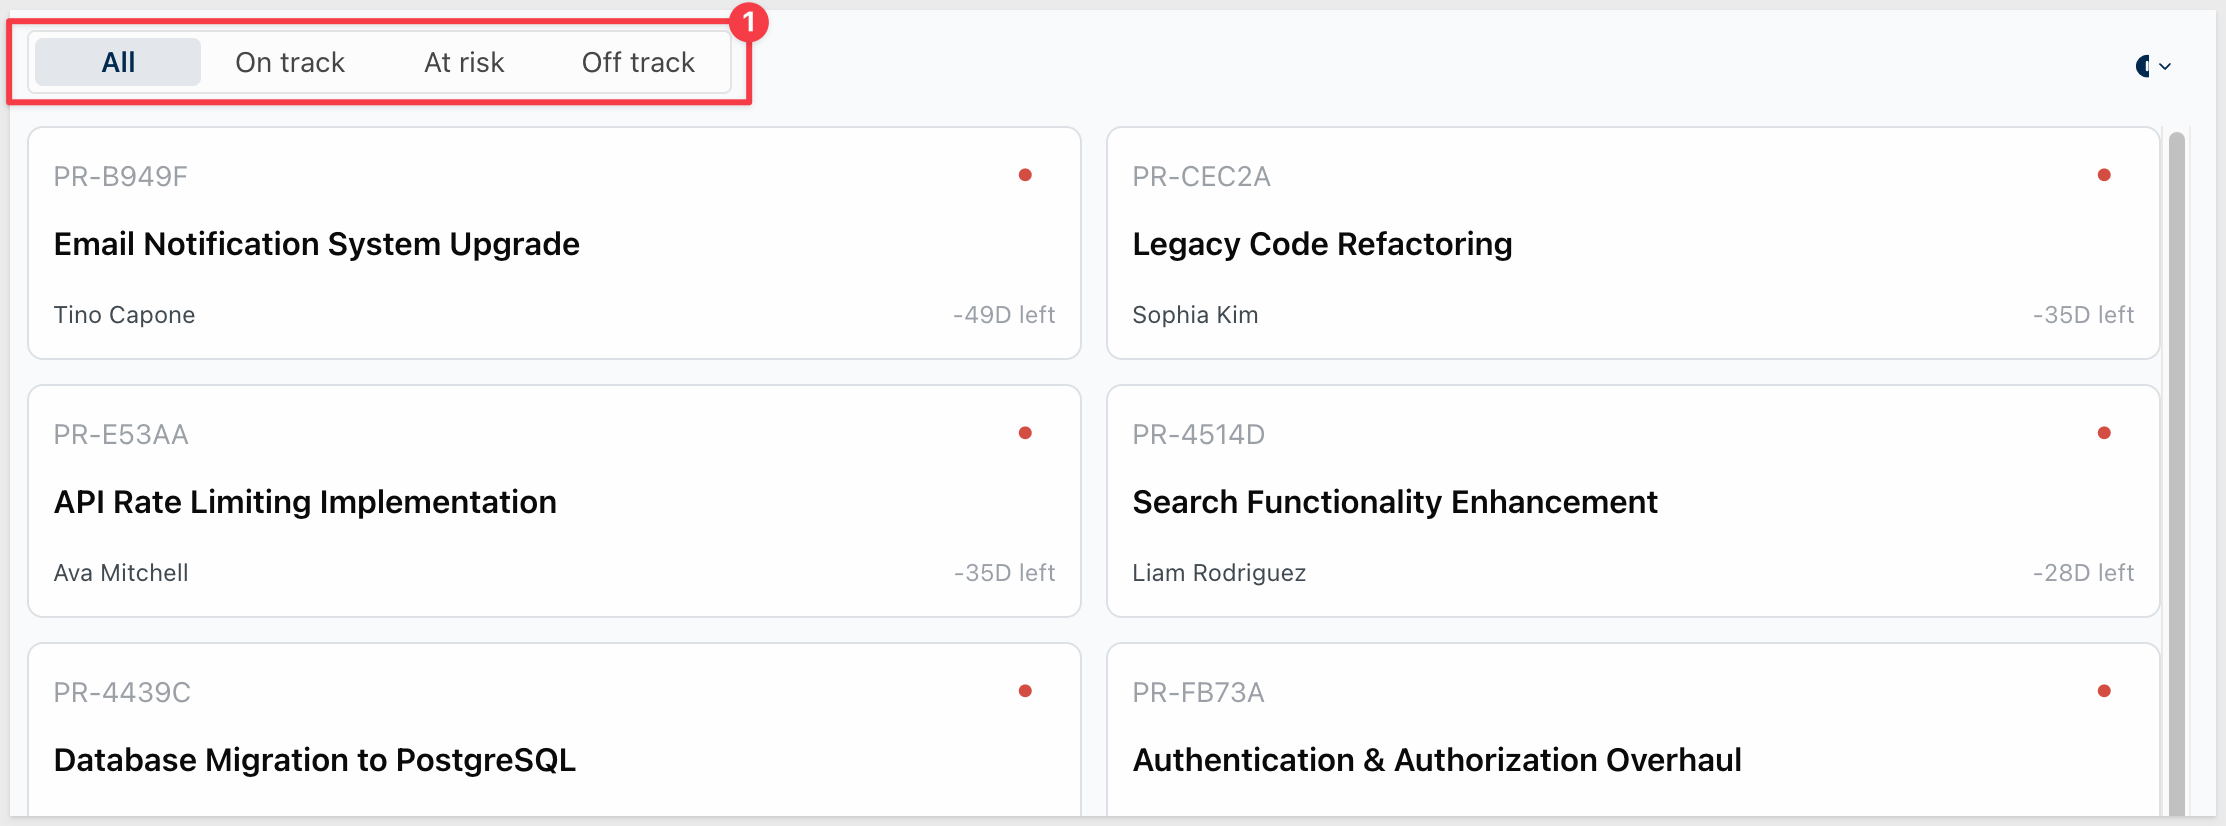The height and width of the screenshot is (826, 2226).
Task: Open Database Migration to PostgreSQL project
Action: [x=554, y=730]
